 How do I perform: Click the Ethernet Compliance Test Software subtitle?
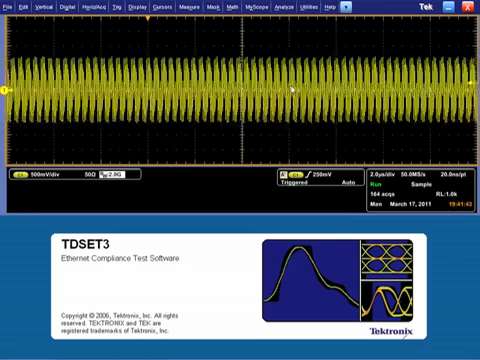coord(120,258)
